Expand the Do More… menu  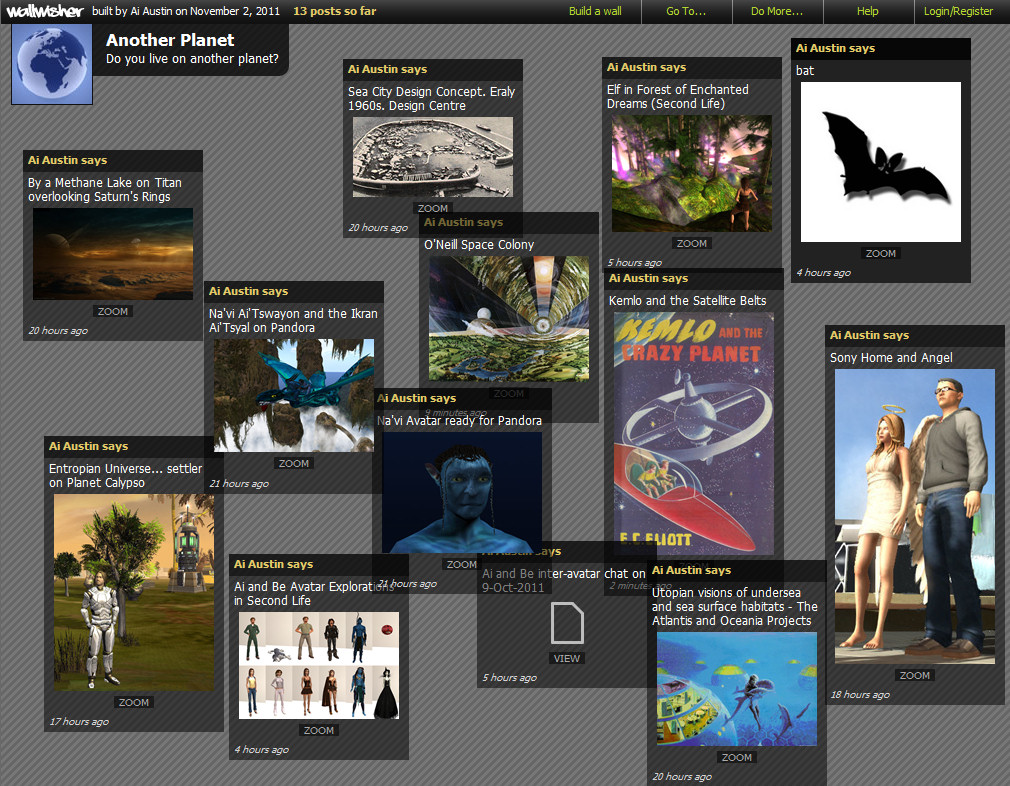777,11
